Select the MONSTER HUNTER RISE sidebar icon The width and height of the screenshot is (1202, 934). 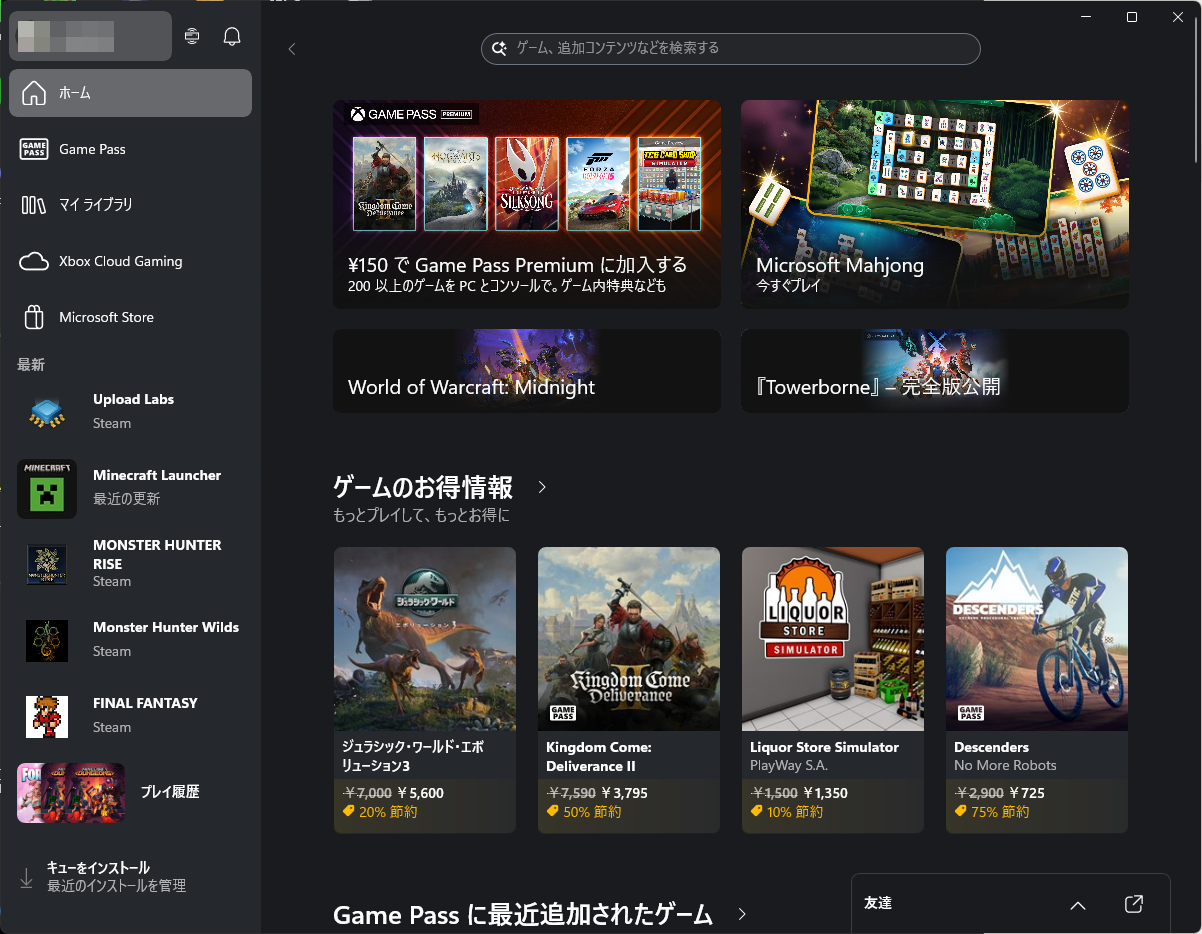pyautogui.click(x=47, y=564)
